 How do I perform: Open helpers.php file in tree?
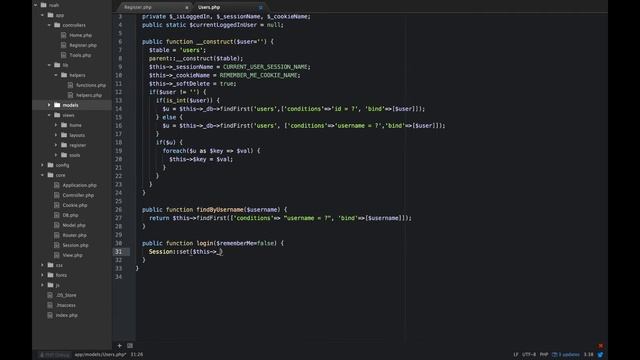coord(89,95)
